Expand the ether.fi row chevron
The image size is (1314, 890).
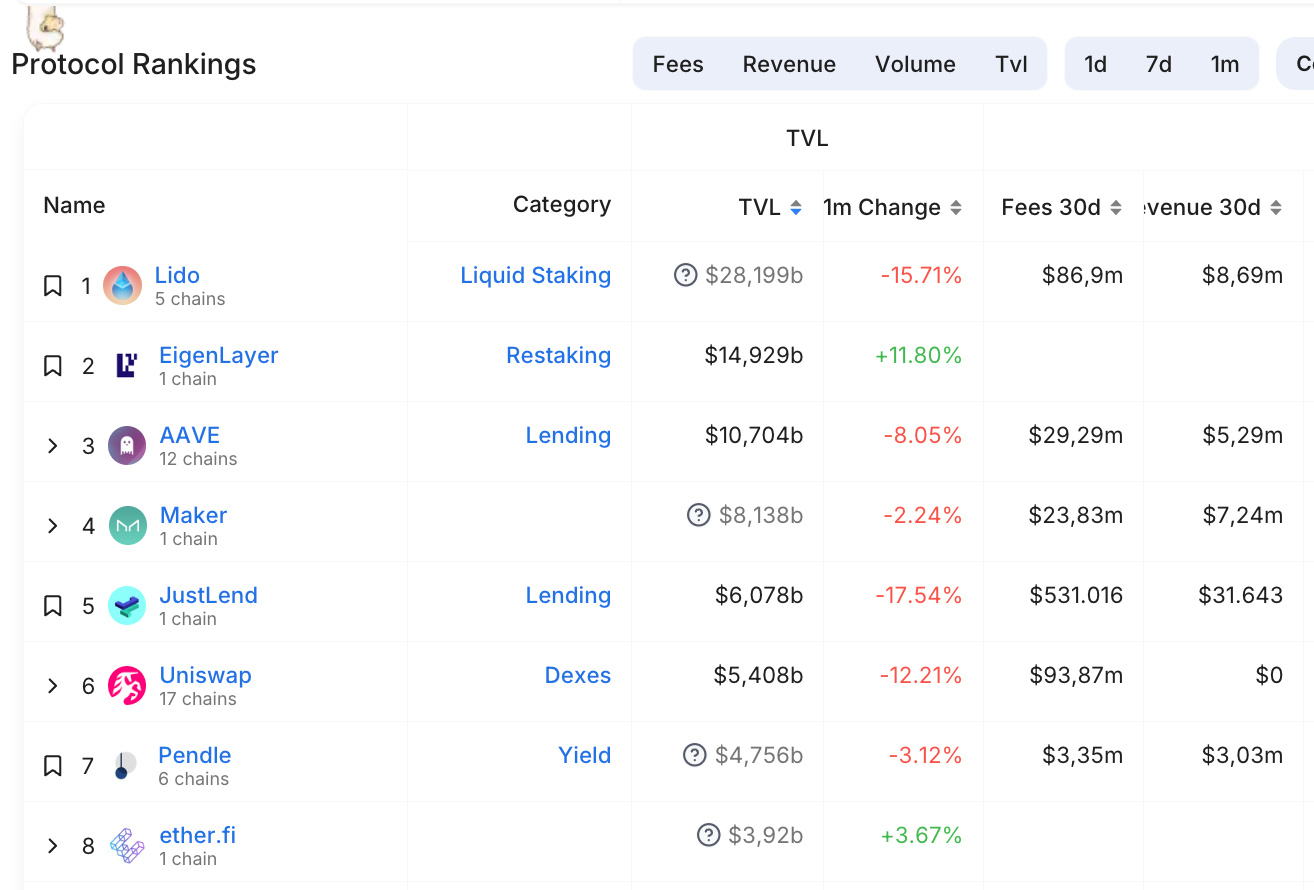click(x=53, y=846)
